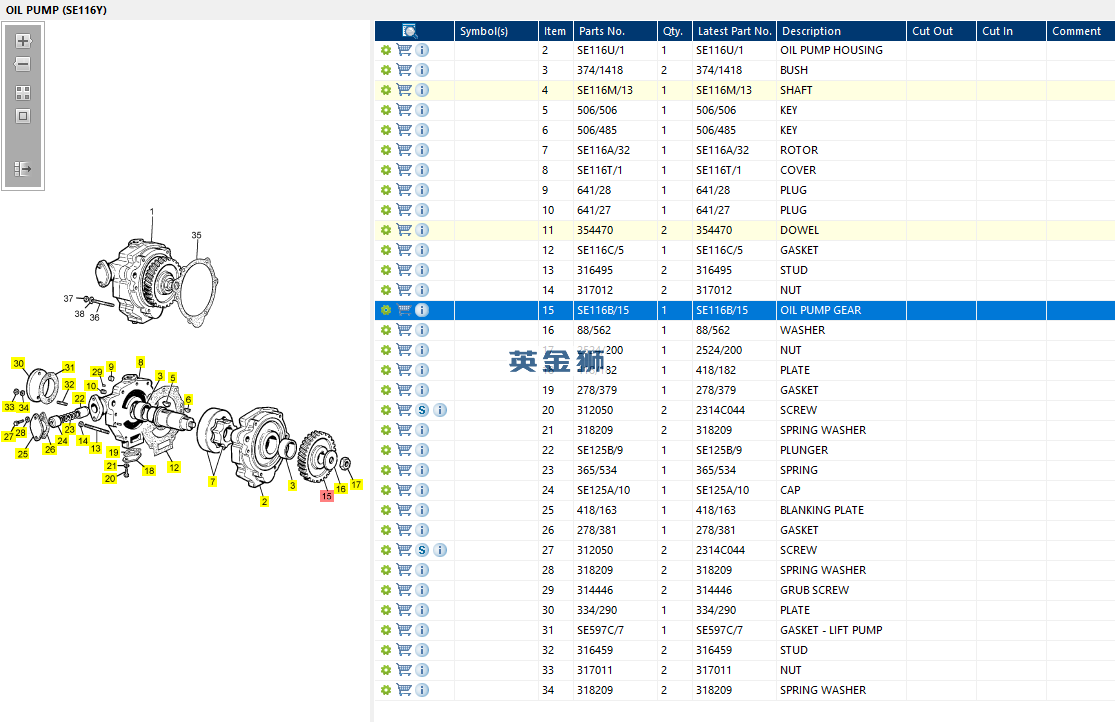The height and width of the screenshot is (722, 1115).
Task: Click gear icon on item 30 PLATE row
Action: coord(385,610)
